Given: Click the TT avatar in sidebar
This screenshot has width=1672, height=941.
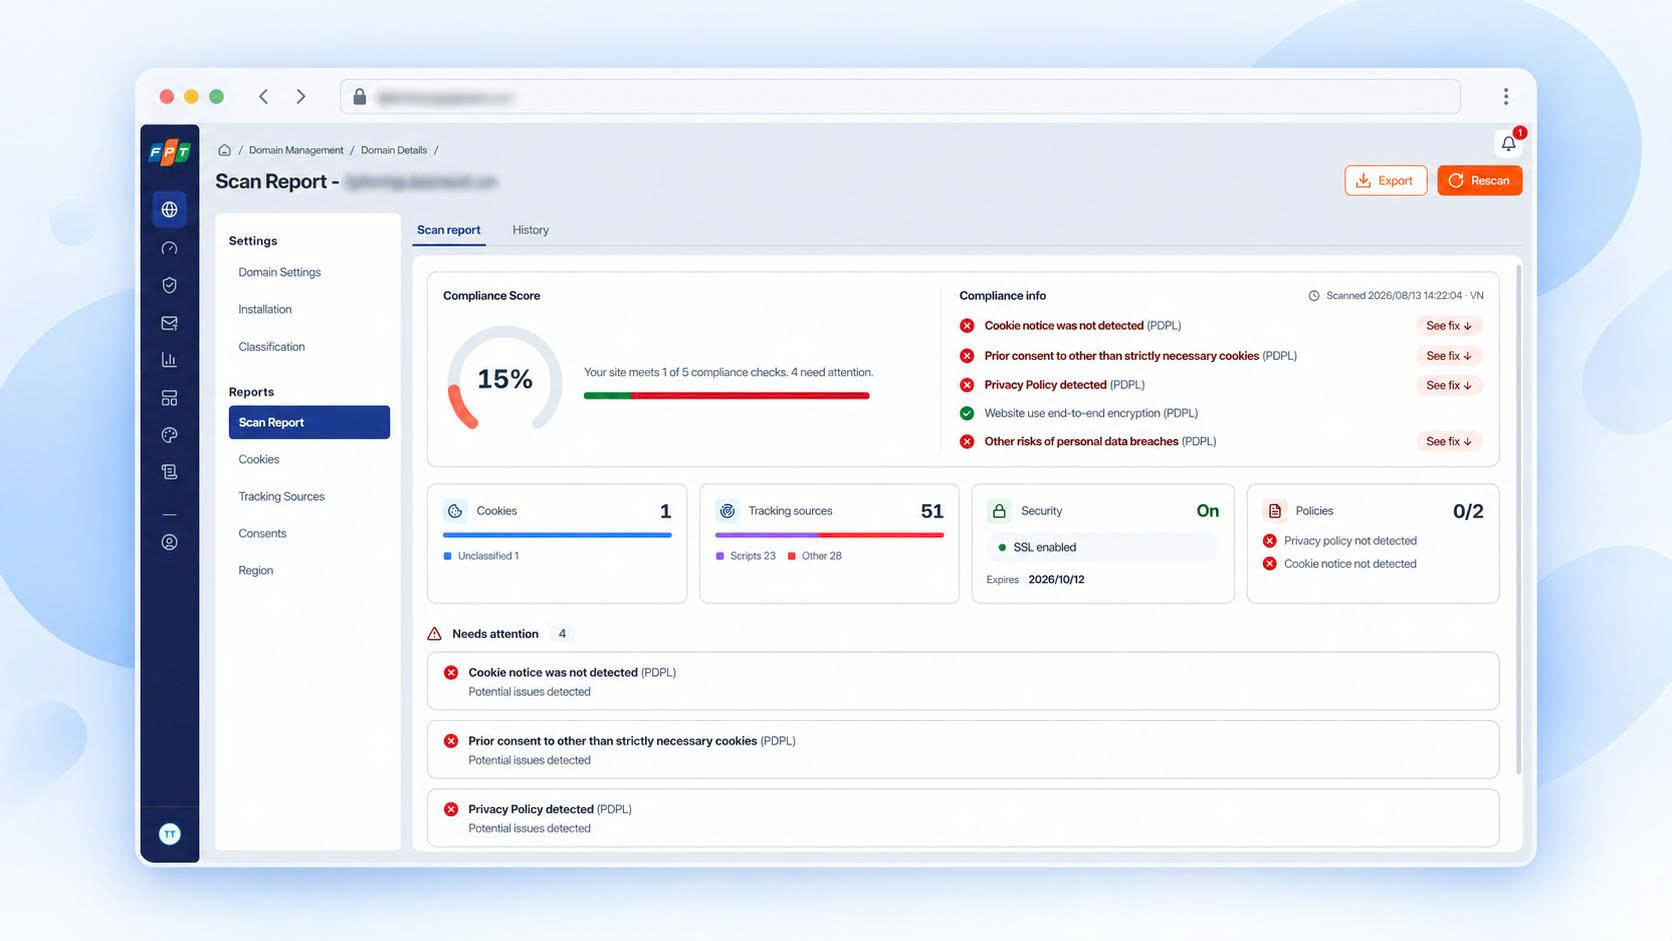Looking at the screenshot, I should (x=169, y=834).
